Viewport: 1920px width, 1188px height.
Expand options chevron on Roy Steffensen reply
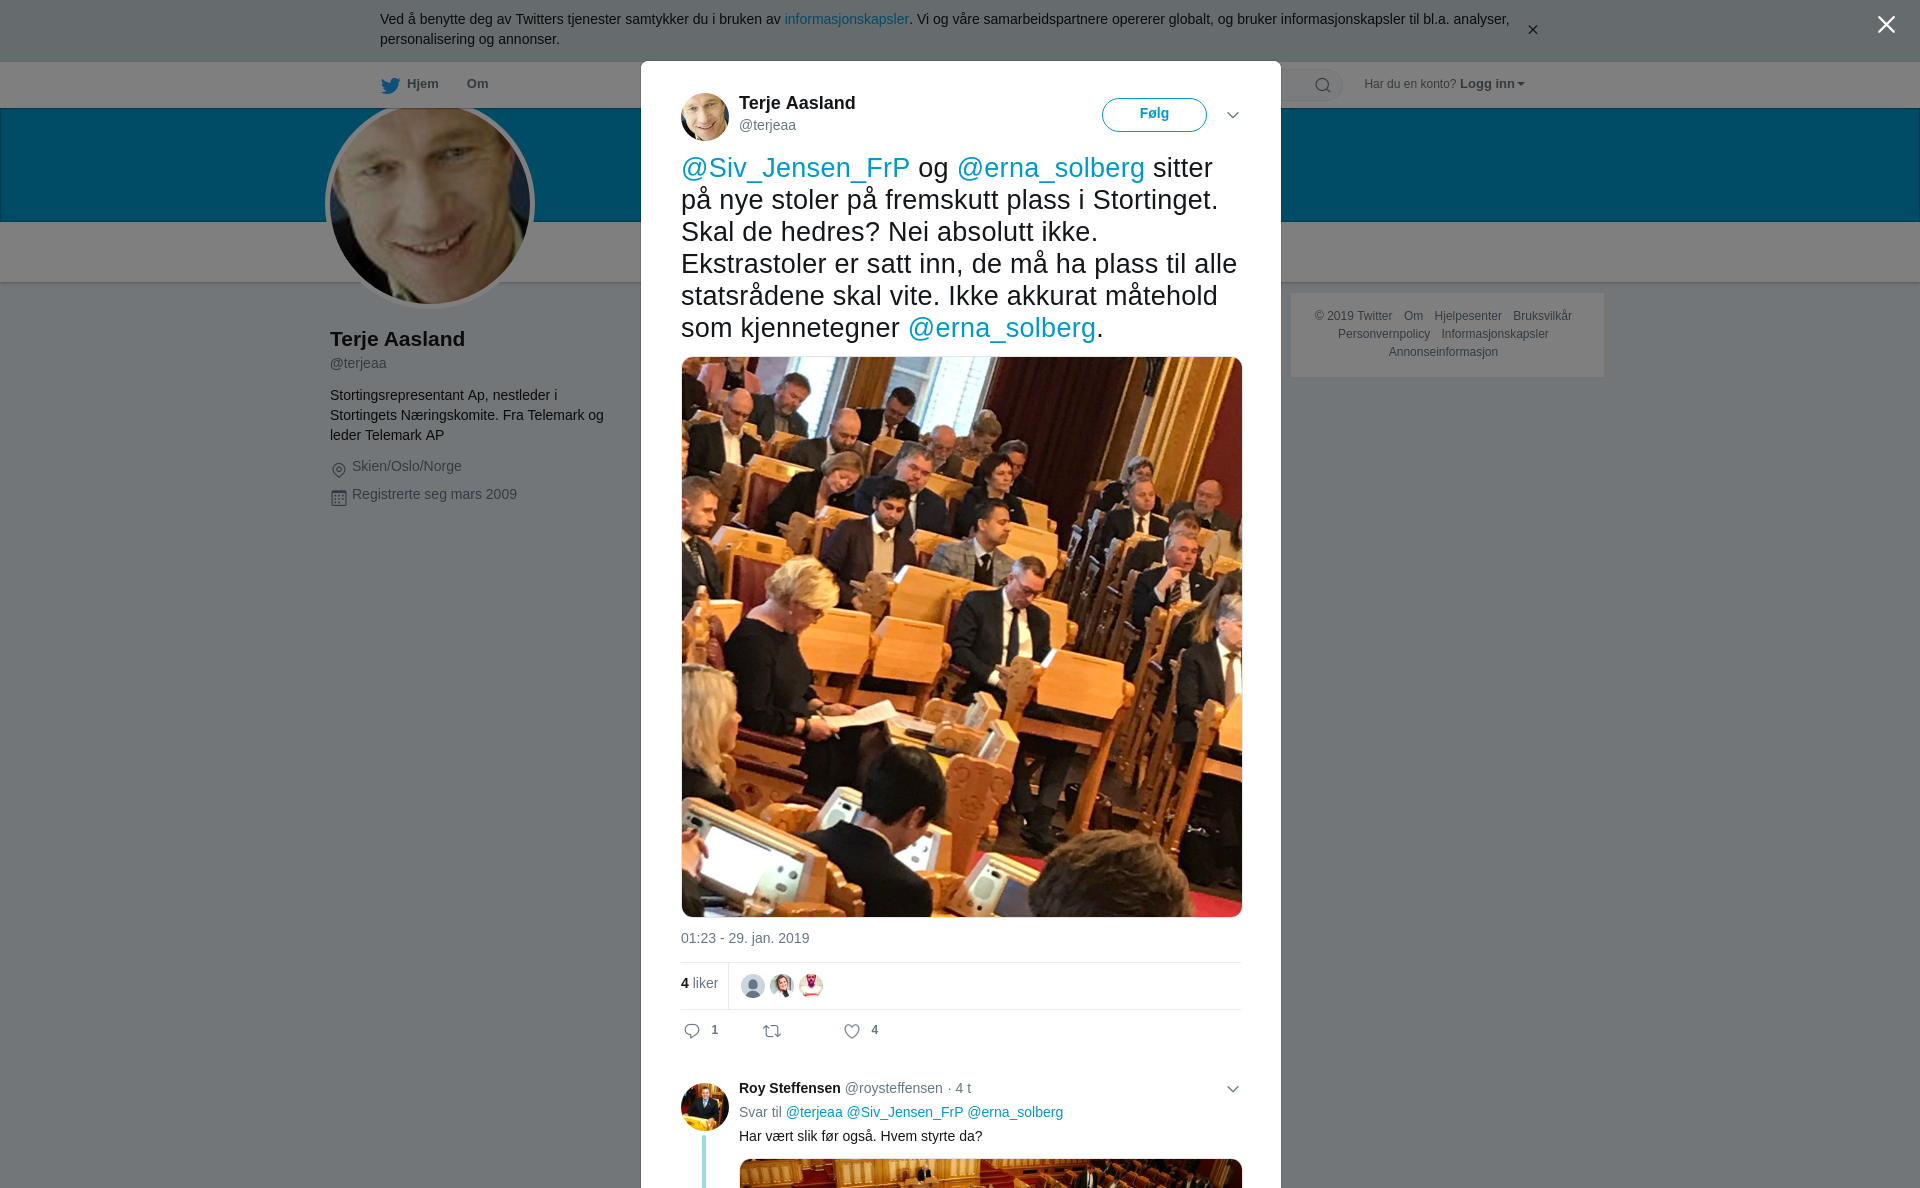point(1233,1089)
